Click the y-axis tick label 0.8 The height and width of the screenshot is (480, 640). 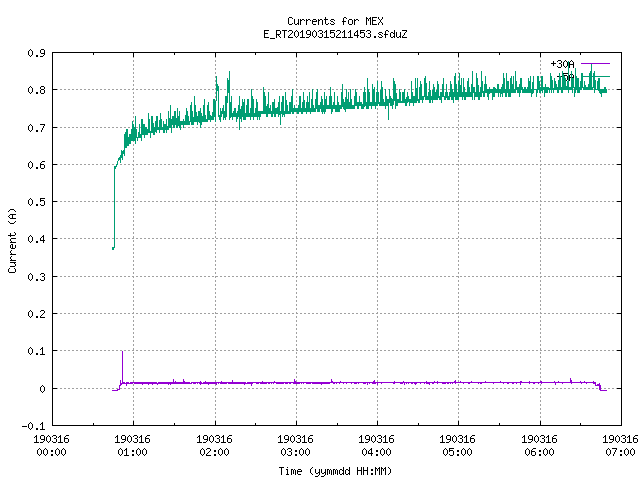(x=36, y=90)
